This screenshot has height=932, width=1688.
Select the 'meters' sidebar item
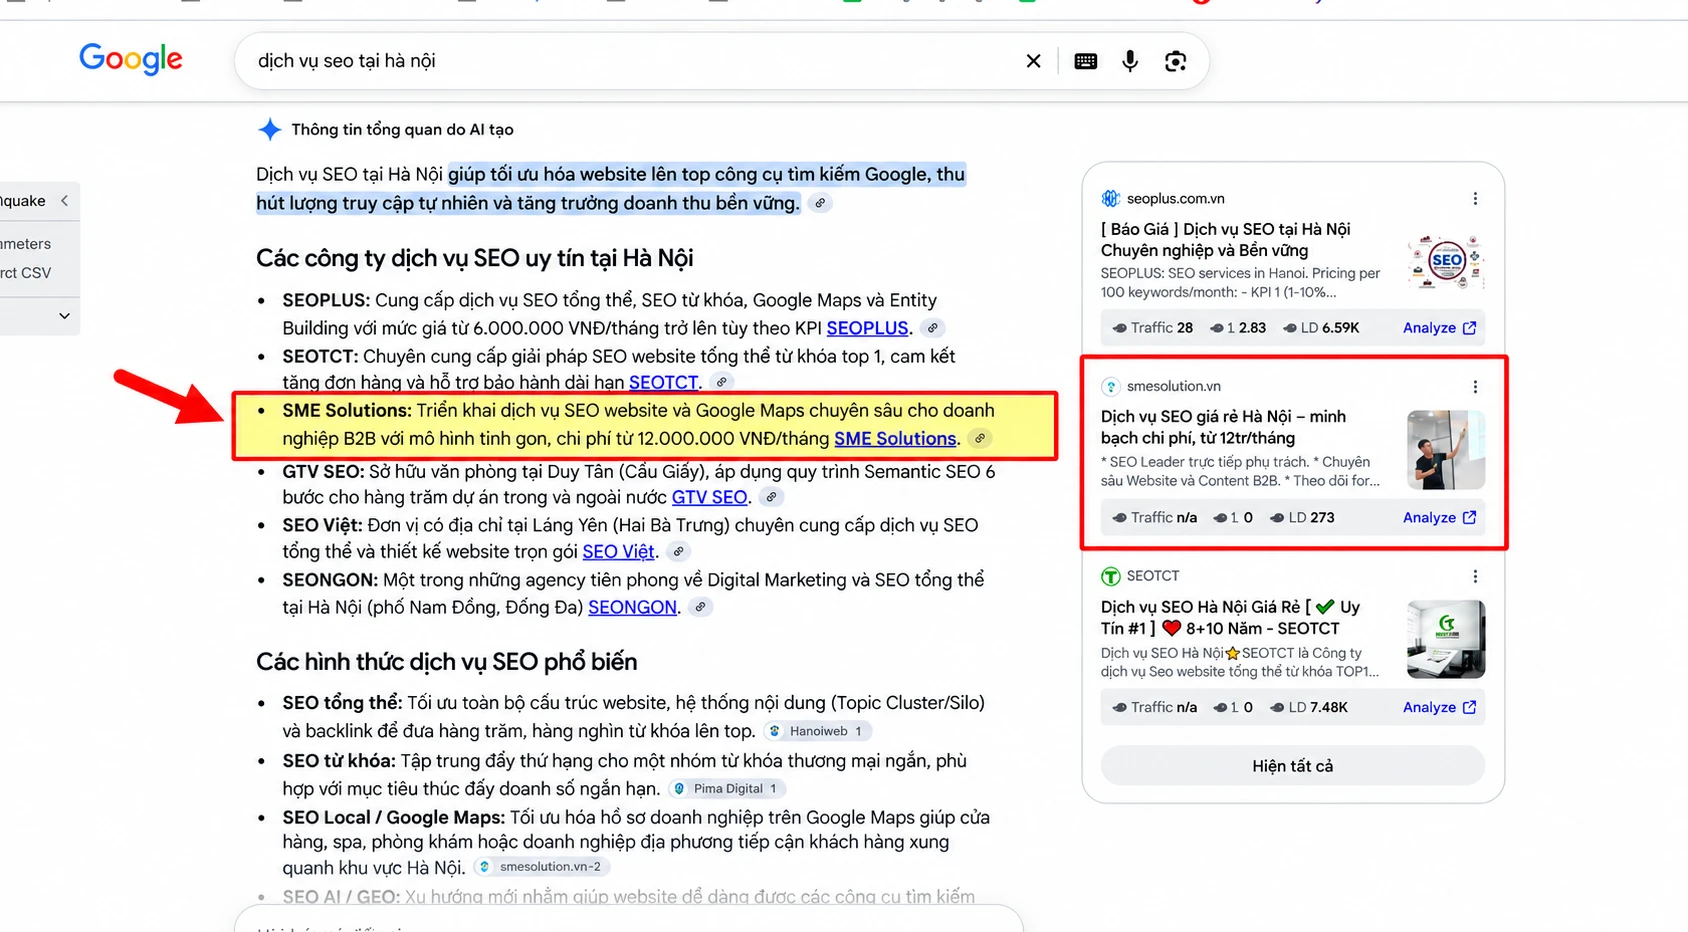point(26,244)
